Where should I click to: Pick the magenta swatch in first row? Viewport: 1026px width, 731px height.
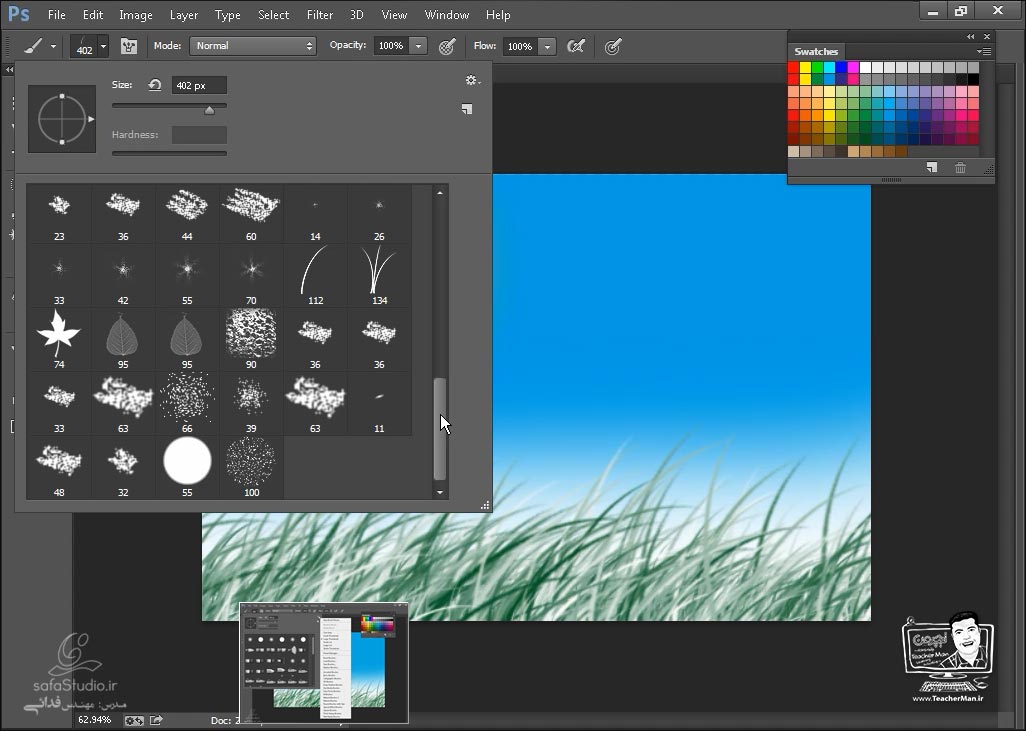coord(853,67)
